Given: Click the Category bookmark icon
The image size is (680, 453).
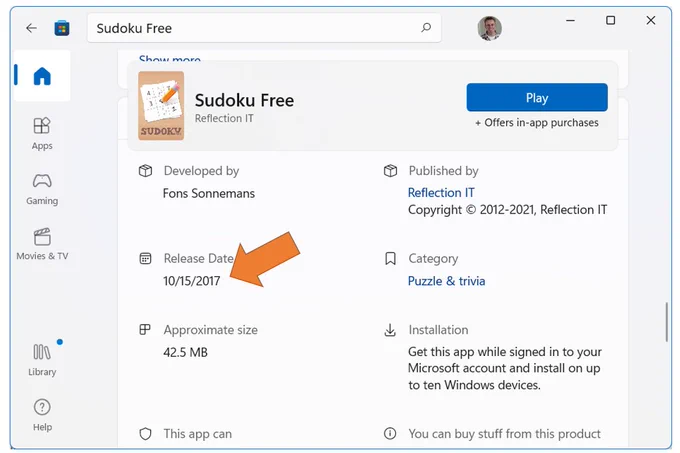Looking at the screenshot, I should (x=390, y=259).
